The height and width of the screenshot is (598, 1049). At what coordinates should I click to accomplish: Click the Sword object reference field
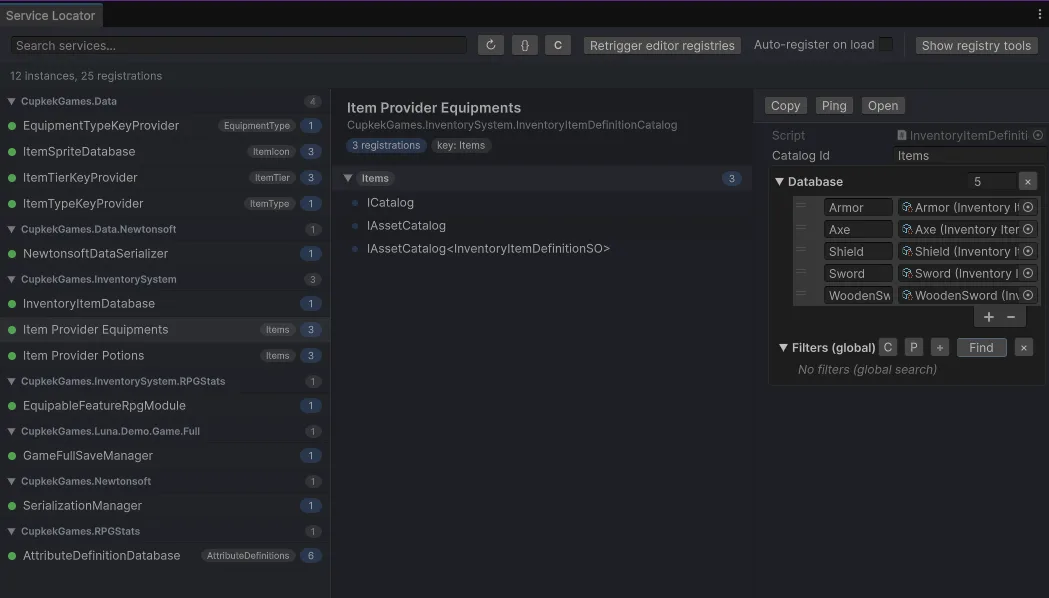tap(967, 274)
